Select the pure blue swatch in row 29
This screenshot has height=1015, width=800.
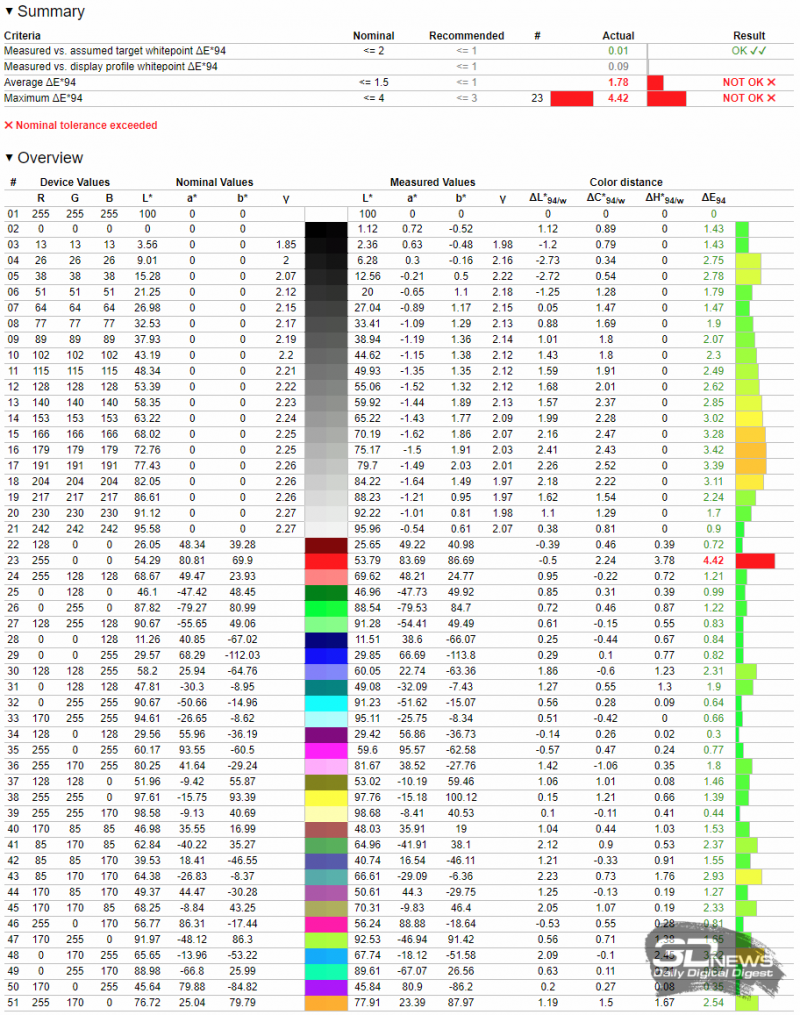(326, 655)
